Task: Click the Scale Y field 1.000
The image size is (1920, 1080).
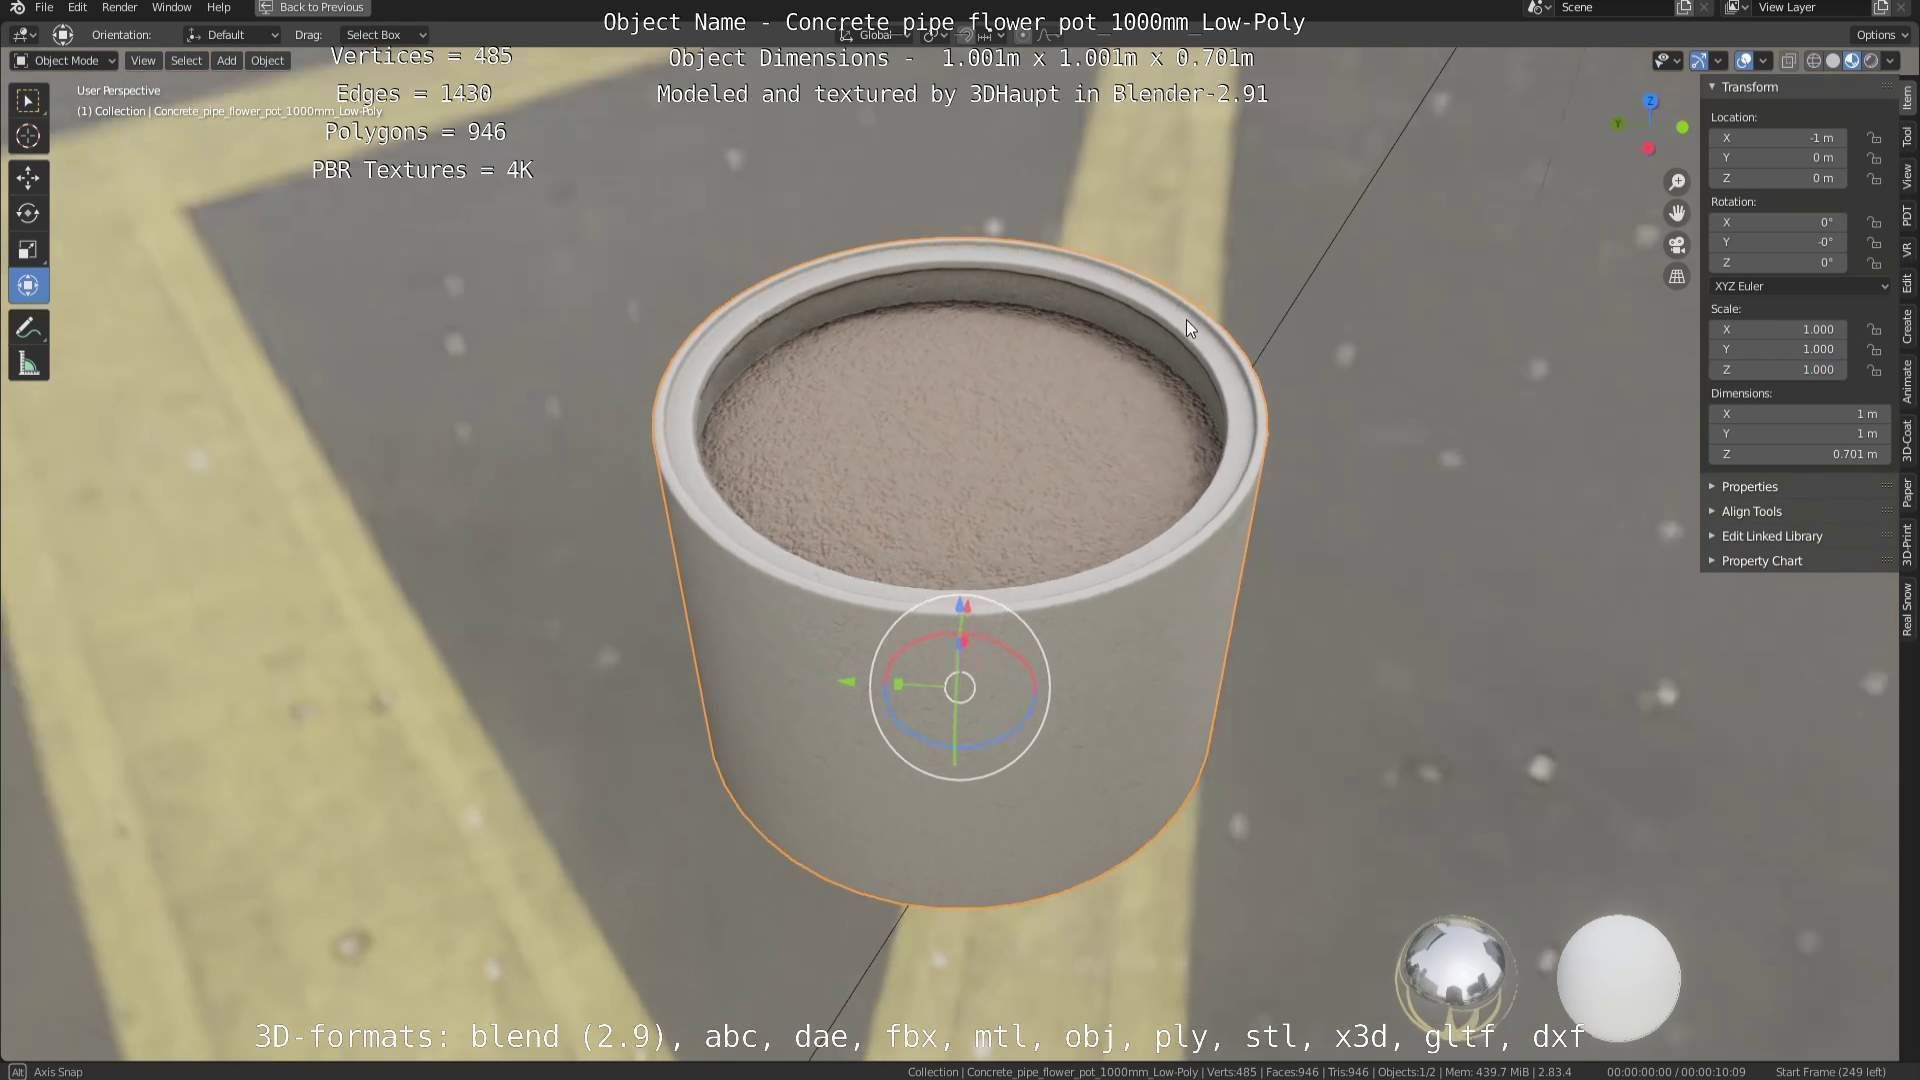Action: 1778,349
